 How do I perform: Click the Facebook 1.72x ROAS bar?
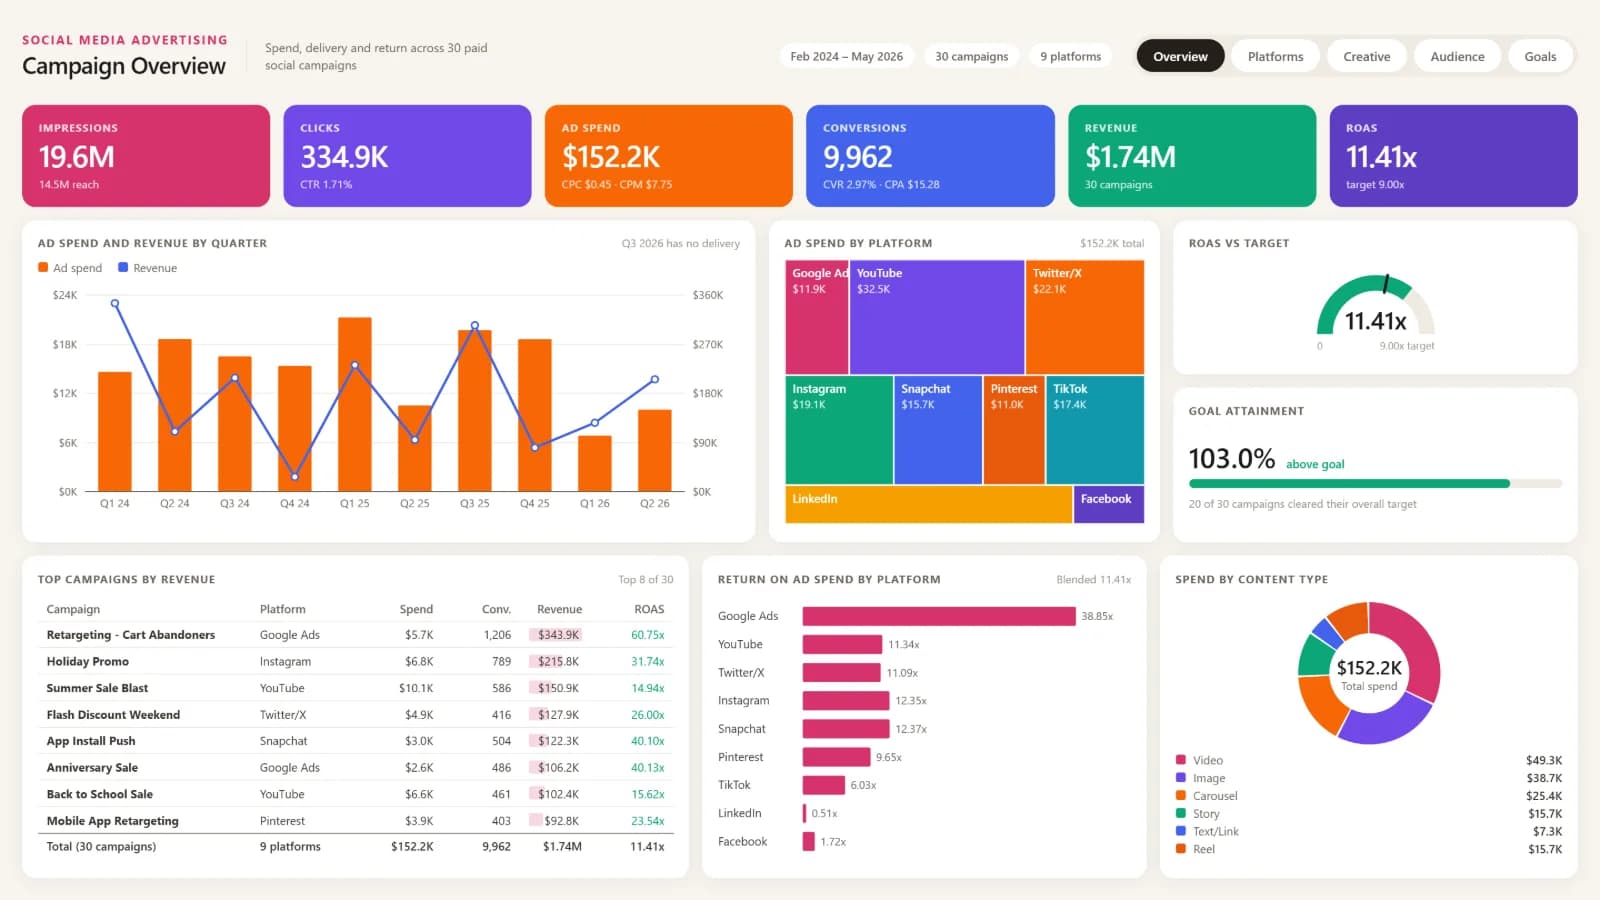coord(808,842)
